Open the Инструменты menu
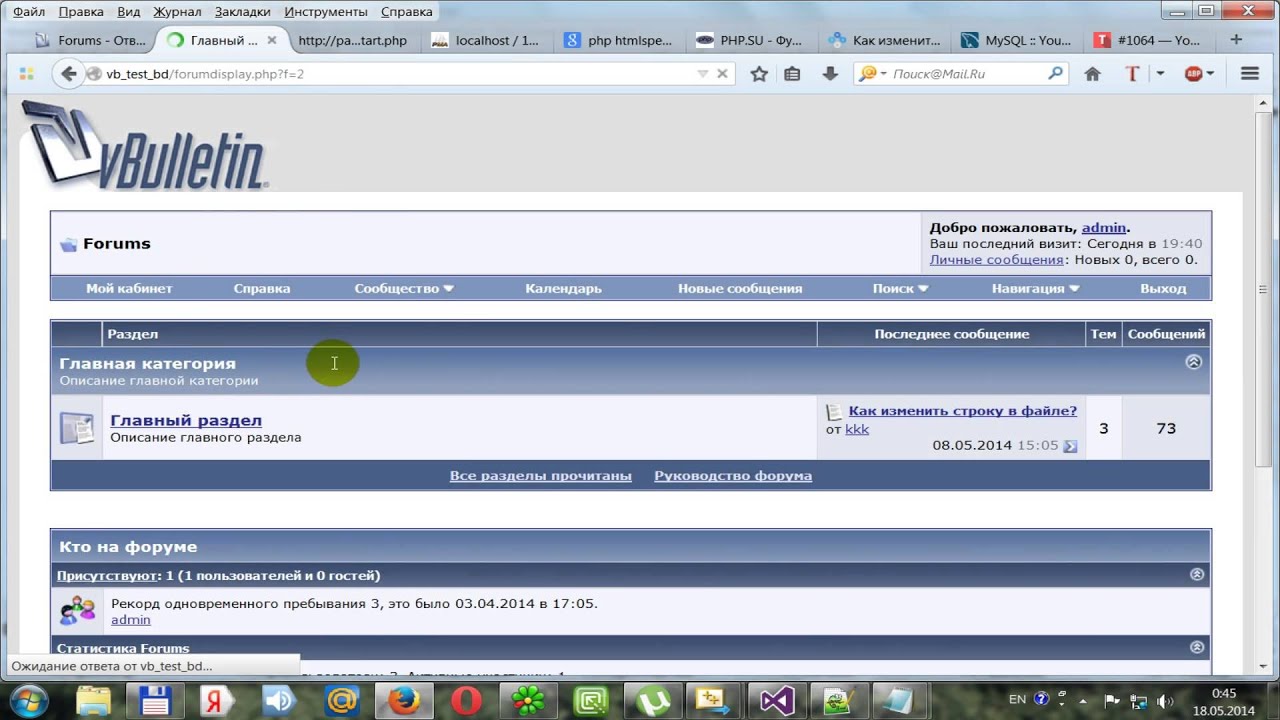1280x720 pixels. [x=326, y=12]
